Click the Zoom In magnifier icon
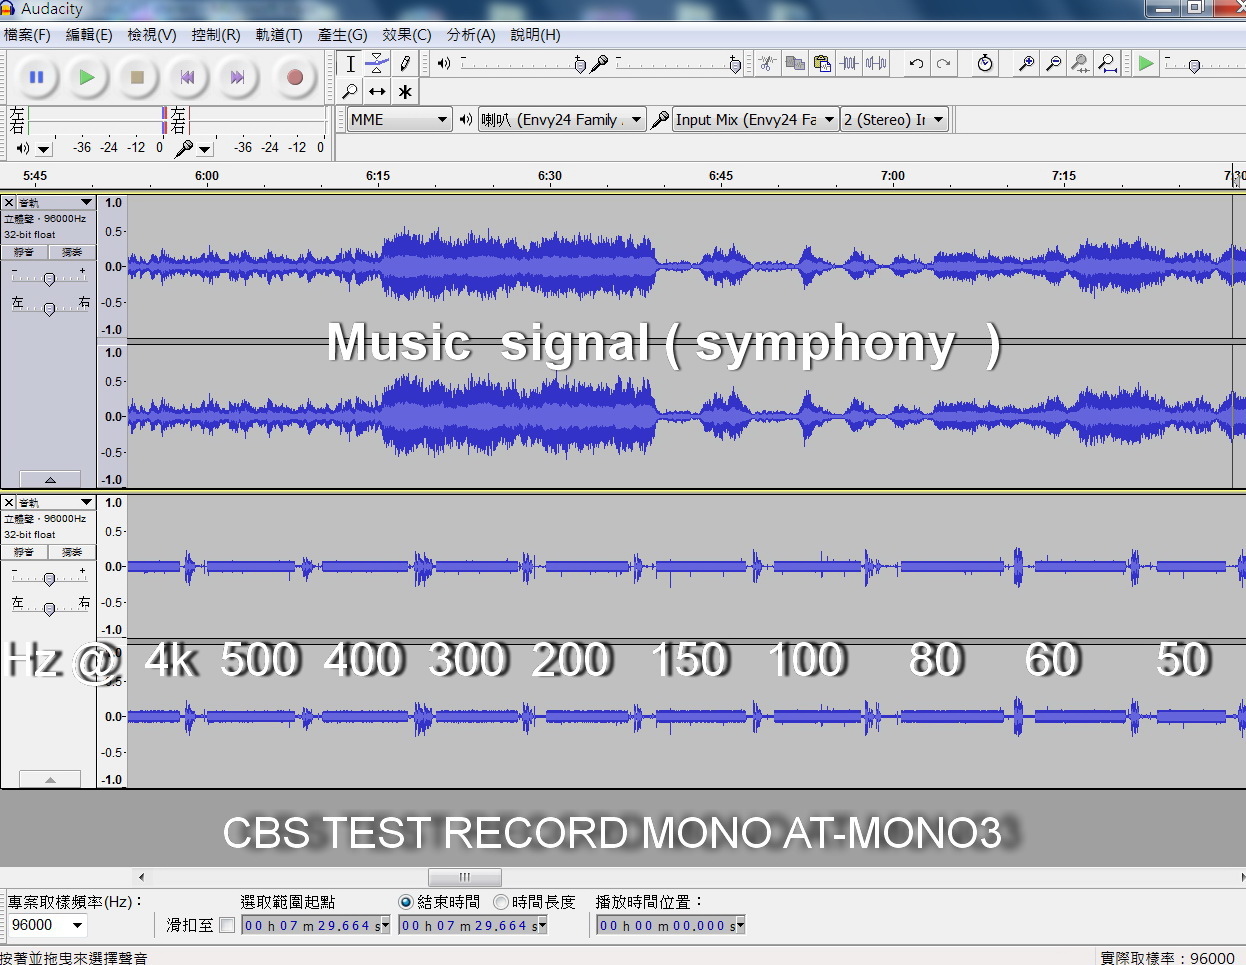 pos(1026,64)
